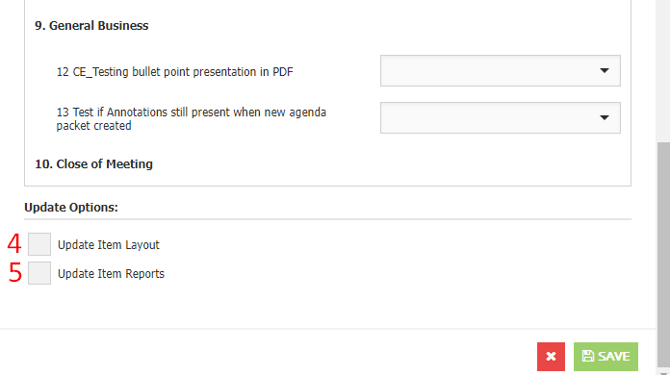Click the item "13 Test if Annotations still present"
The height and width of the screenshot is (375, 670).
pos(191,119)
